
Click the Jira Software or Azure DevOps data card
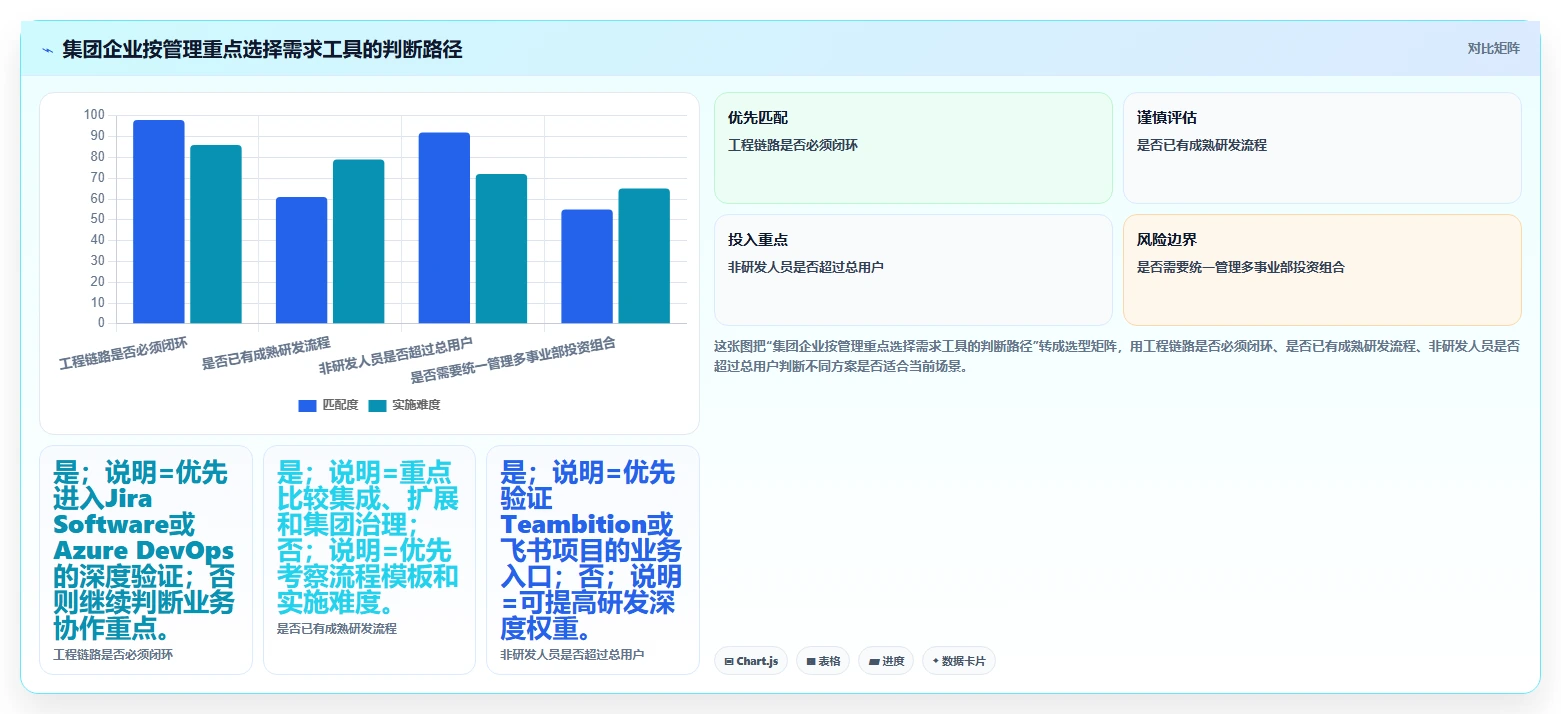146,560
